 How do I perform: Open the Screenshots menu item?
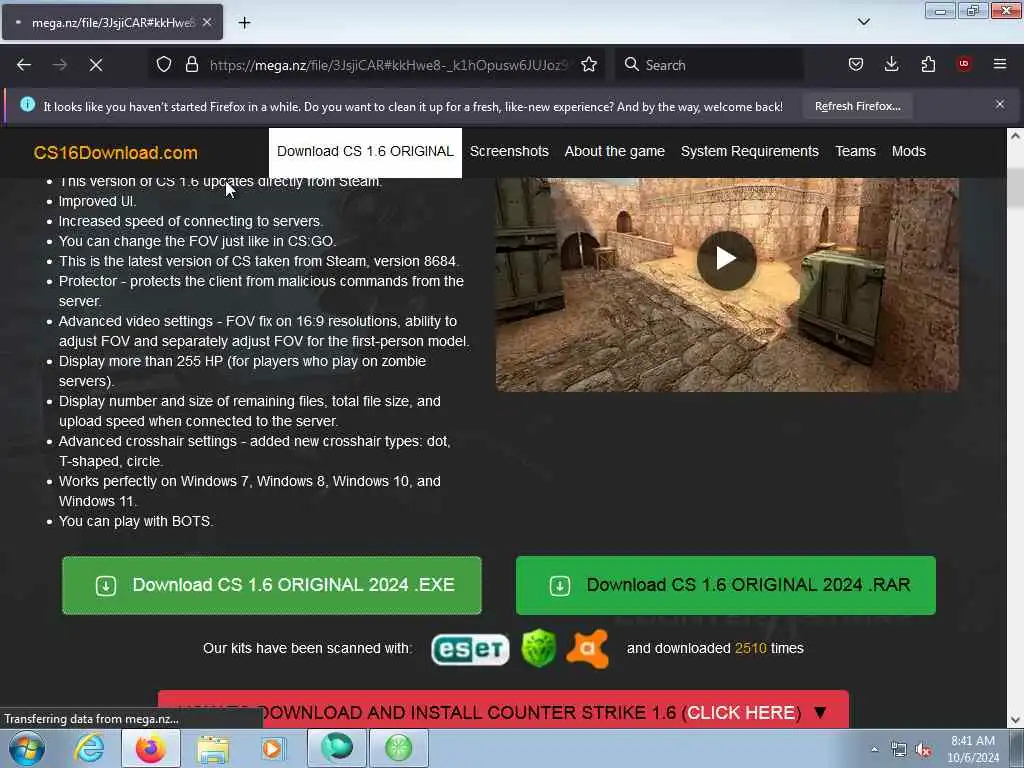[x=509, y=152]
